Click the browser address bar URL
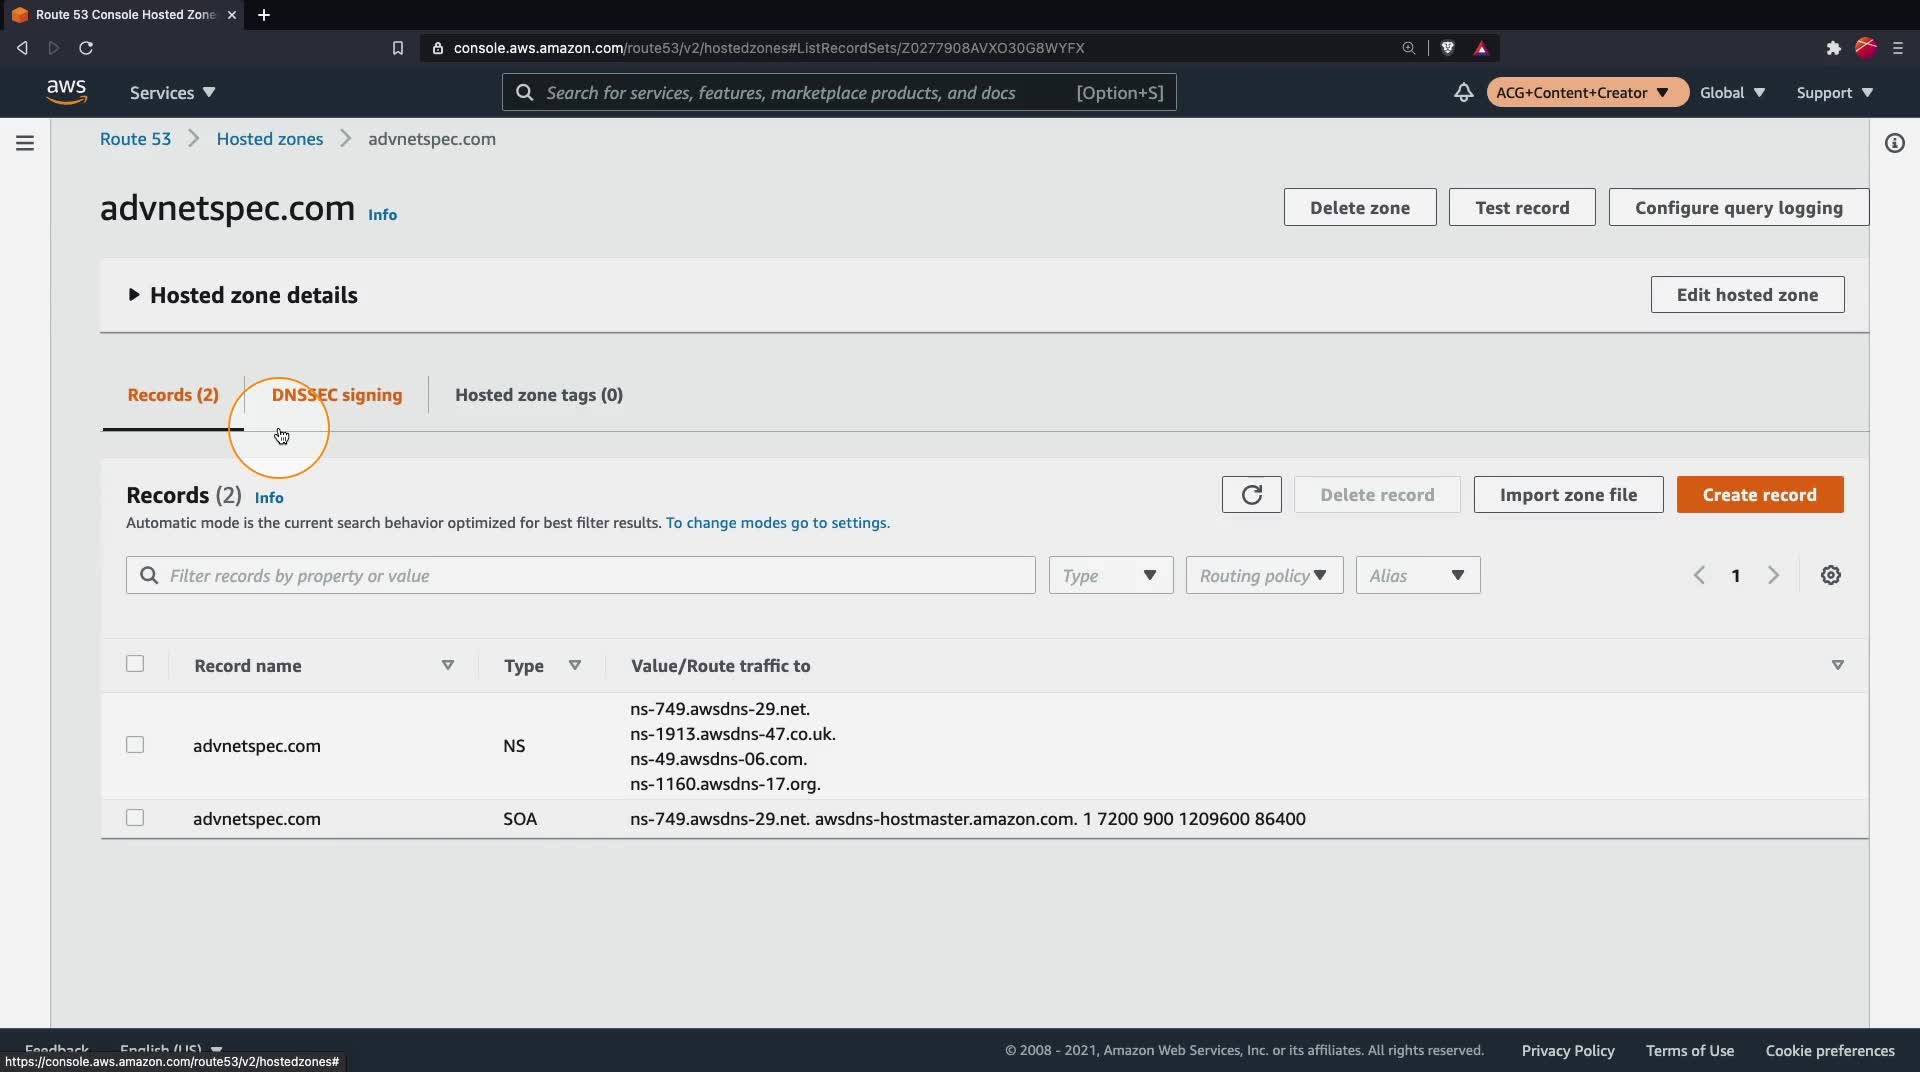1920x1072 pixels. (768, 48)
